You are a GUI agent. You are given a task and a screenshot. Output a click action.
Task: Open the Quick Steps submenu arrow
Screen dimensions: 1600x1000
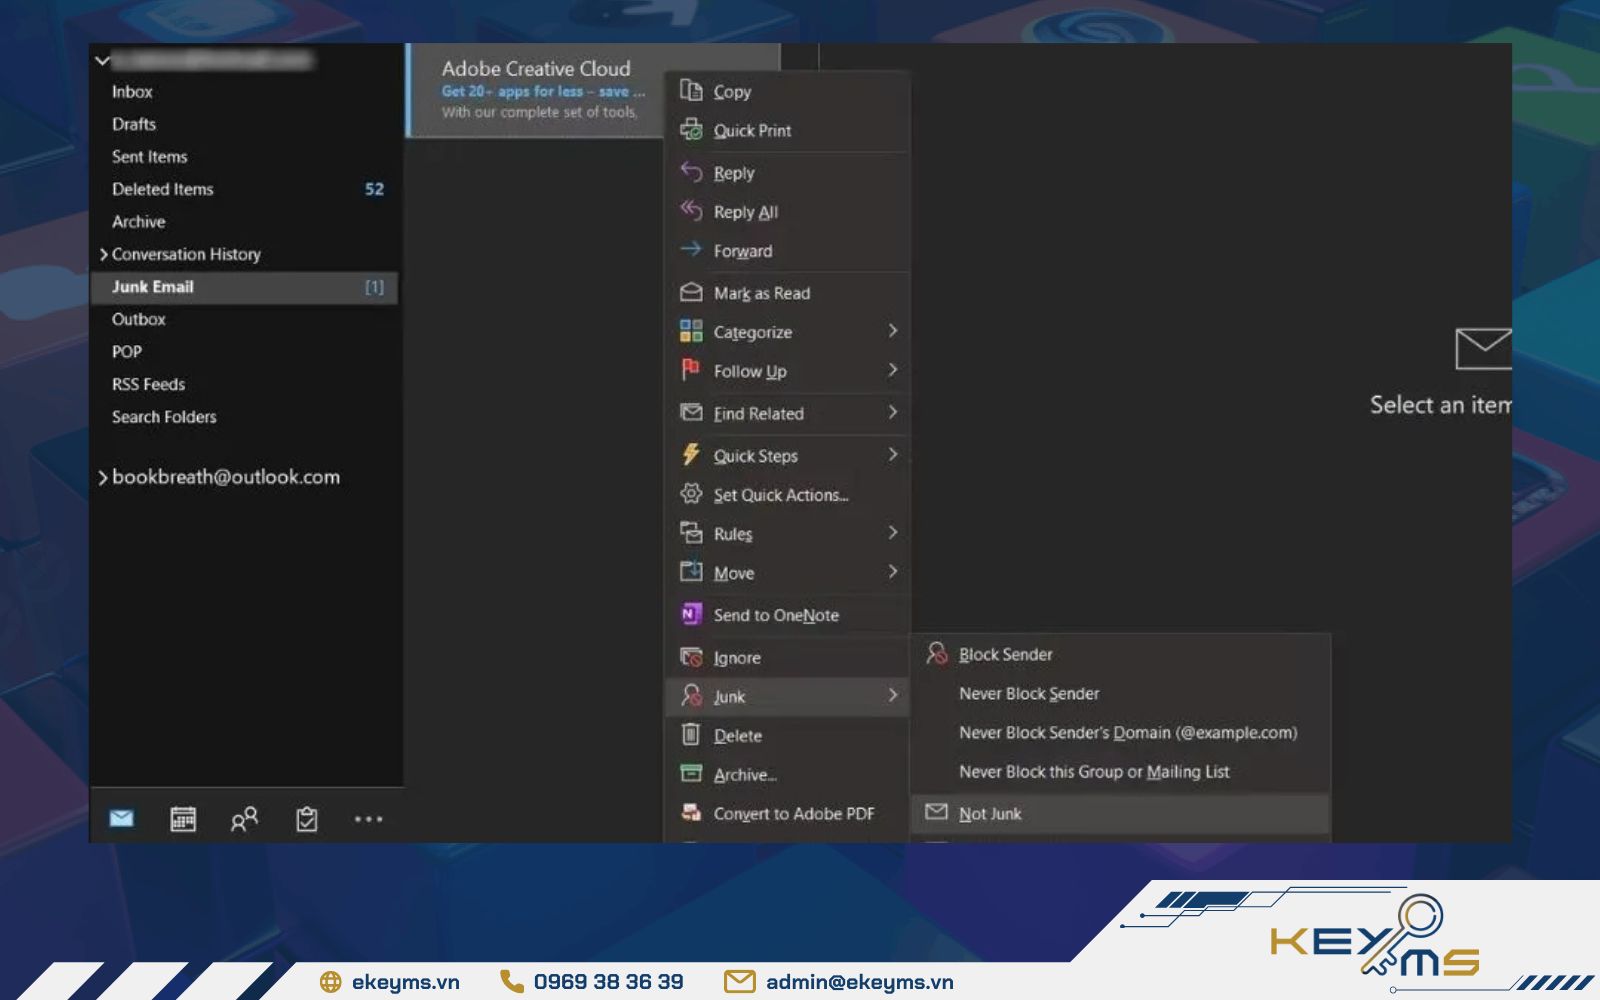[893, 455]
